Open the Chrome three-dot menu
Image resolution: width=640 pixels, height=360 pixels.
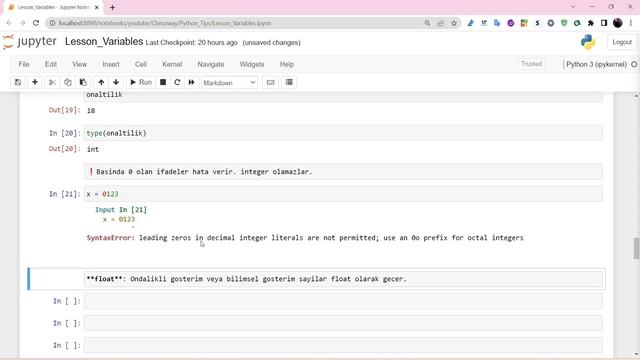coord(631,23)
